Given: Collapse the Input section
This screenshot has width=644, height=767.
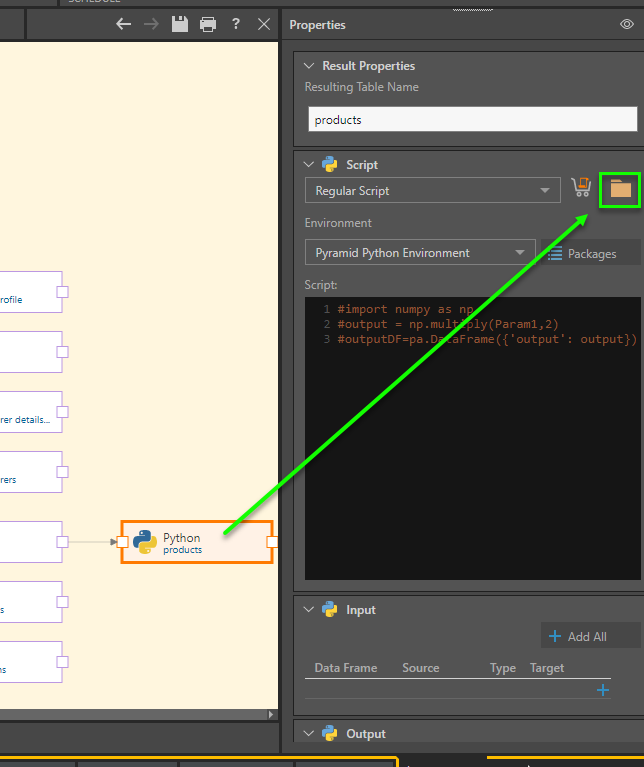Looking at the screenshot, I should [x=308, y=610].
